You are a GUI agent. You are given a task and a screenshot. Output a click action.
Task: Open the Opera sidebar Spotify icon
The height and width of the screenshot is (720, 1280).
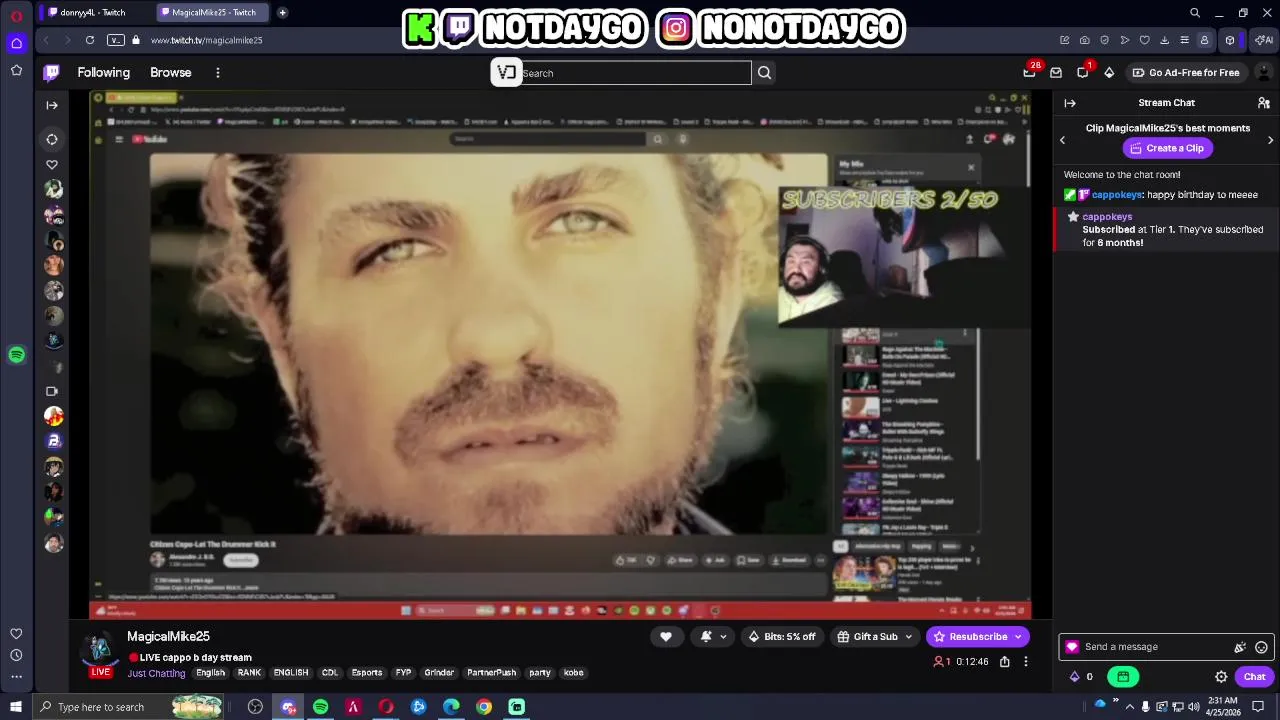[17, 355]
